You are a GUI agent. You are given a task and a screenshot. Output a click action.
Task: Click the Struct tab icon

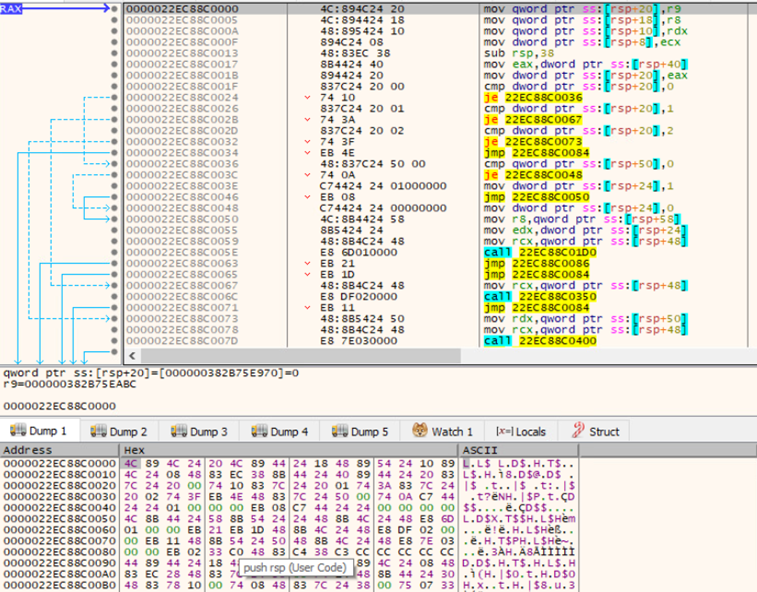576,431
